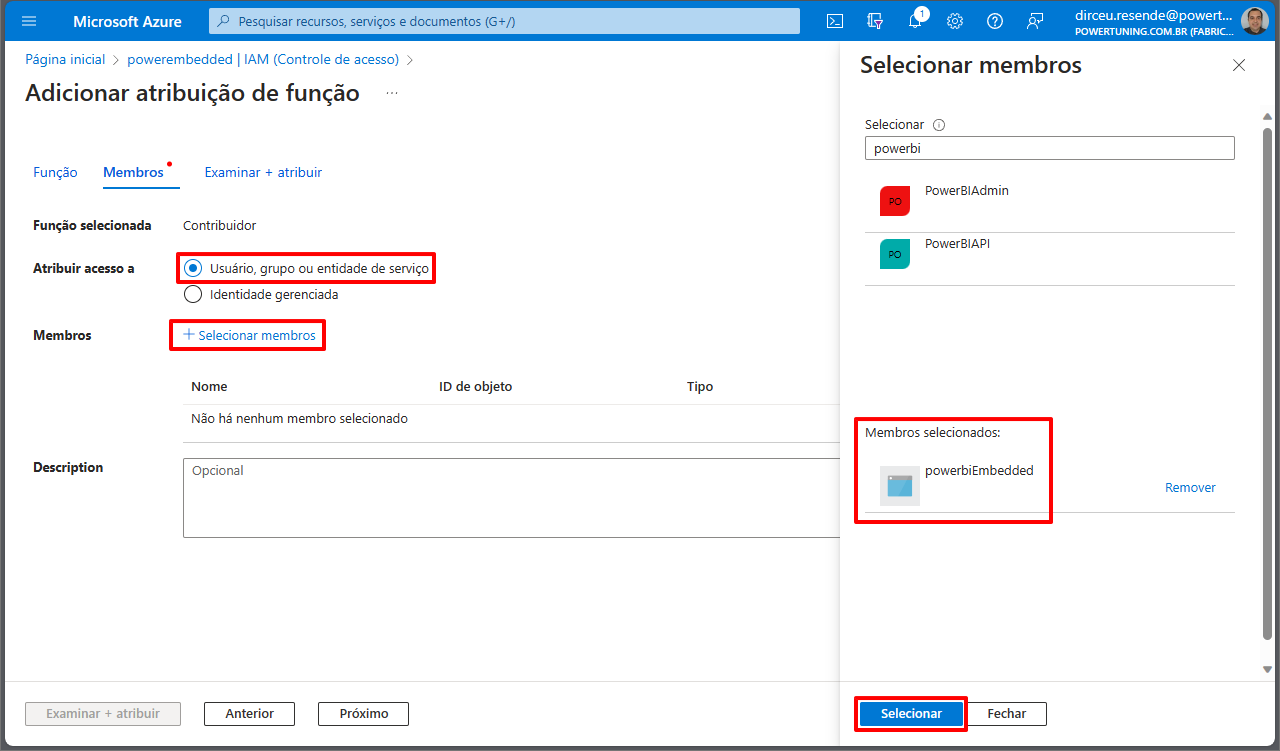The width and height of the screenshot is (1280, 751).
Task: Open the directories and subscriptions filter icon
Action: coord(876,21)
